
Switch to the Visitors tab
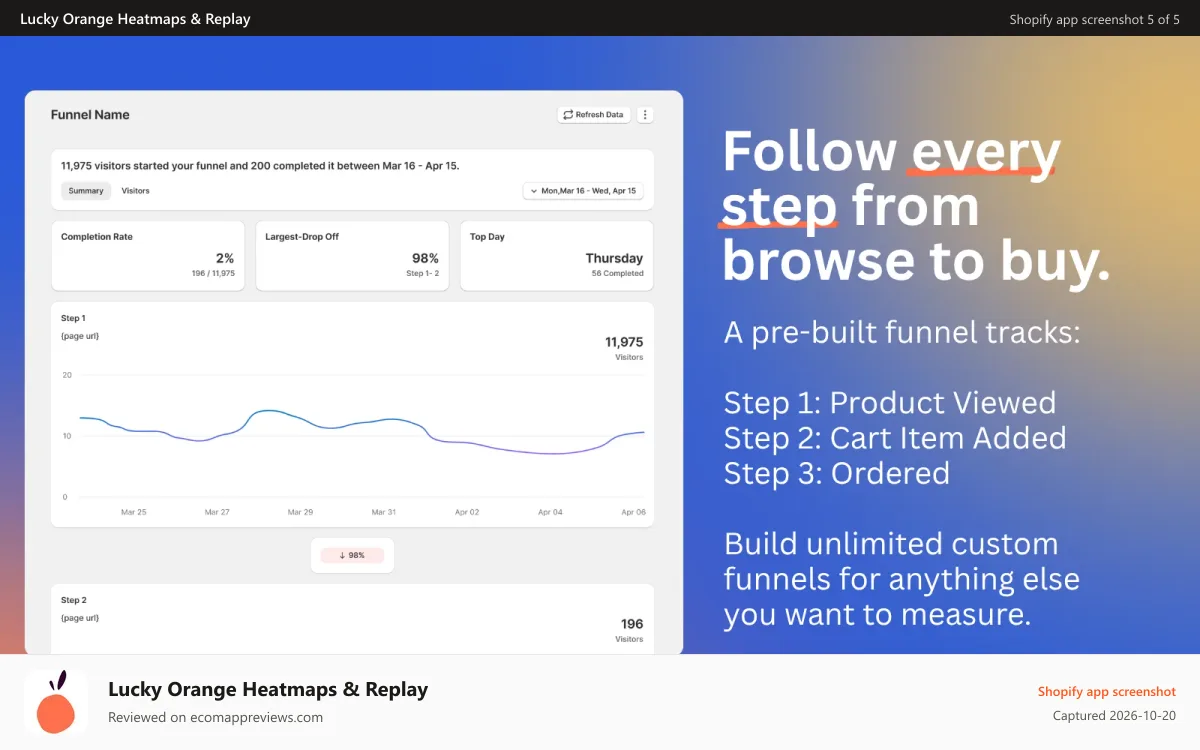[135, 191]
